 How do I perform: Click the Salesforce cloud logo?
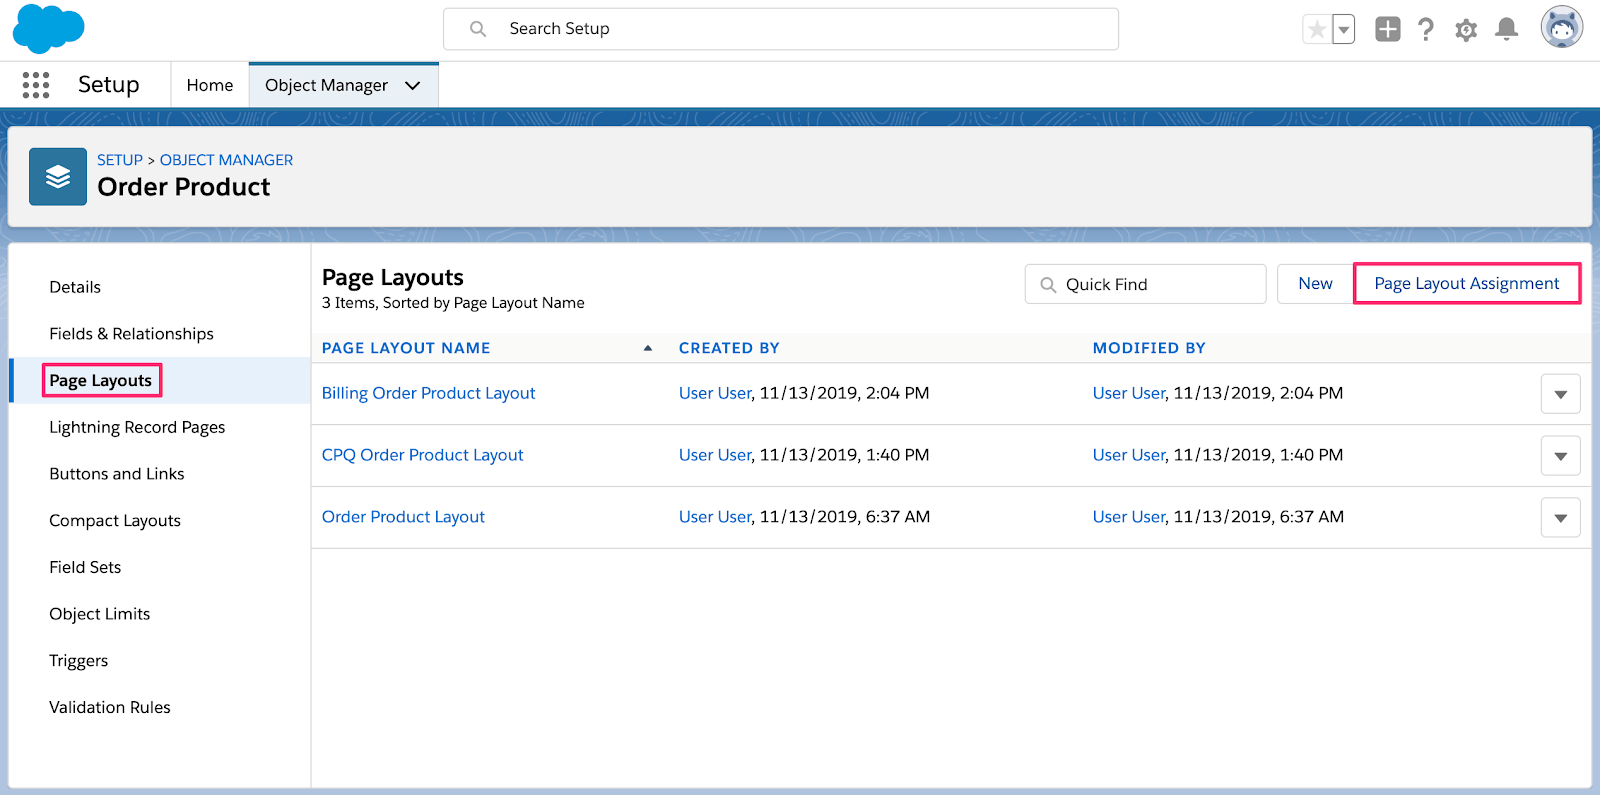point(48,29)
